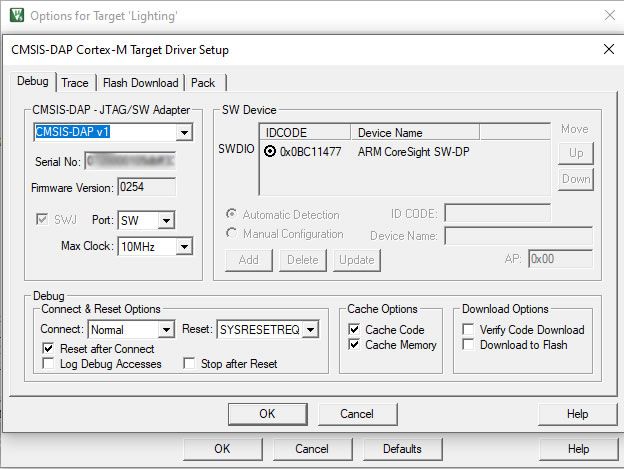Image resolution: width=624 pixels, height=469 pixels.
Task: Switch to the Trace tab
Action: [75, 83]
